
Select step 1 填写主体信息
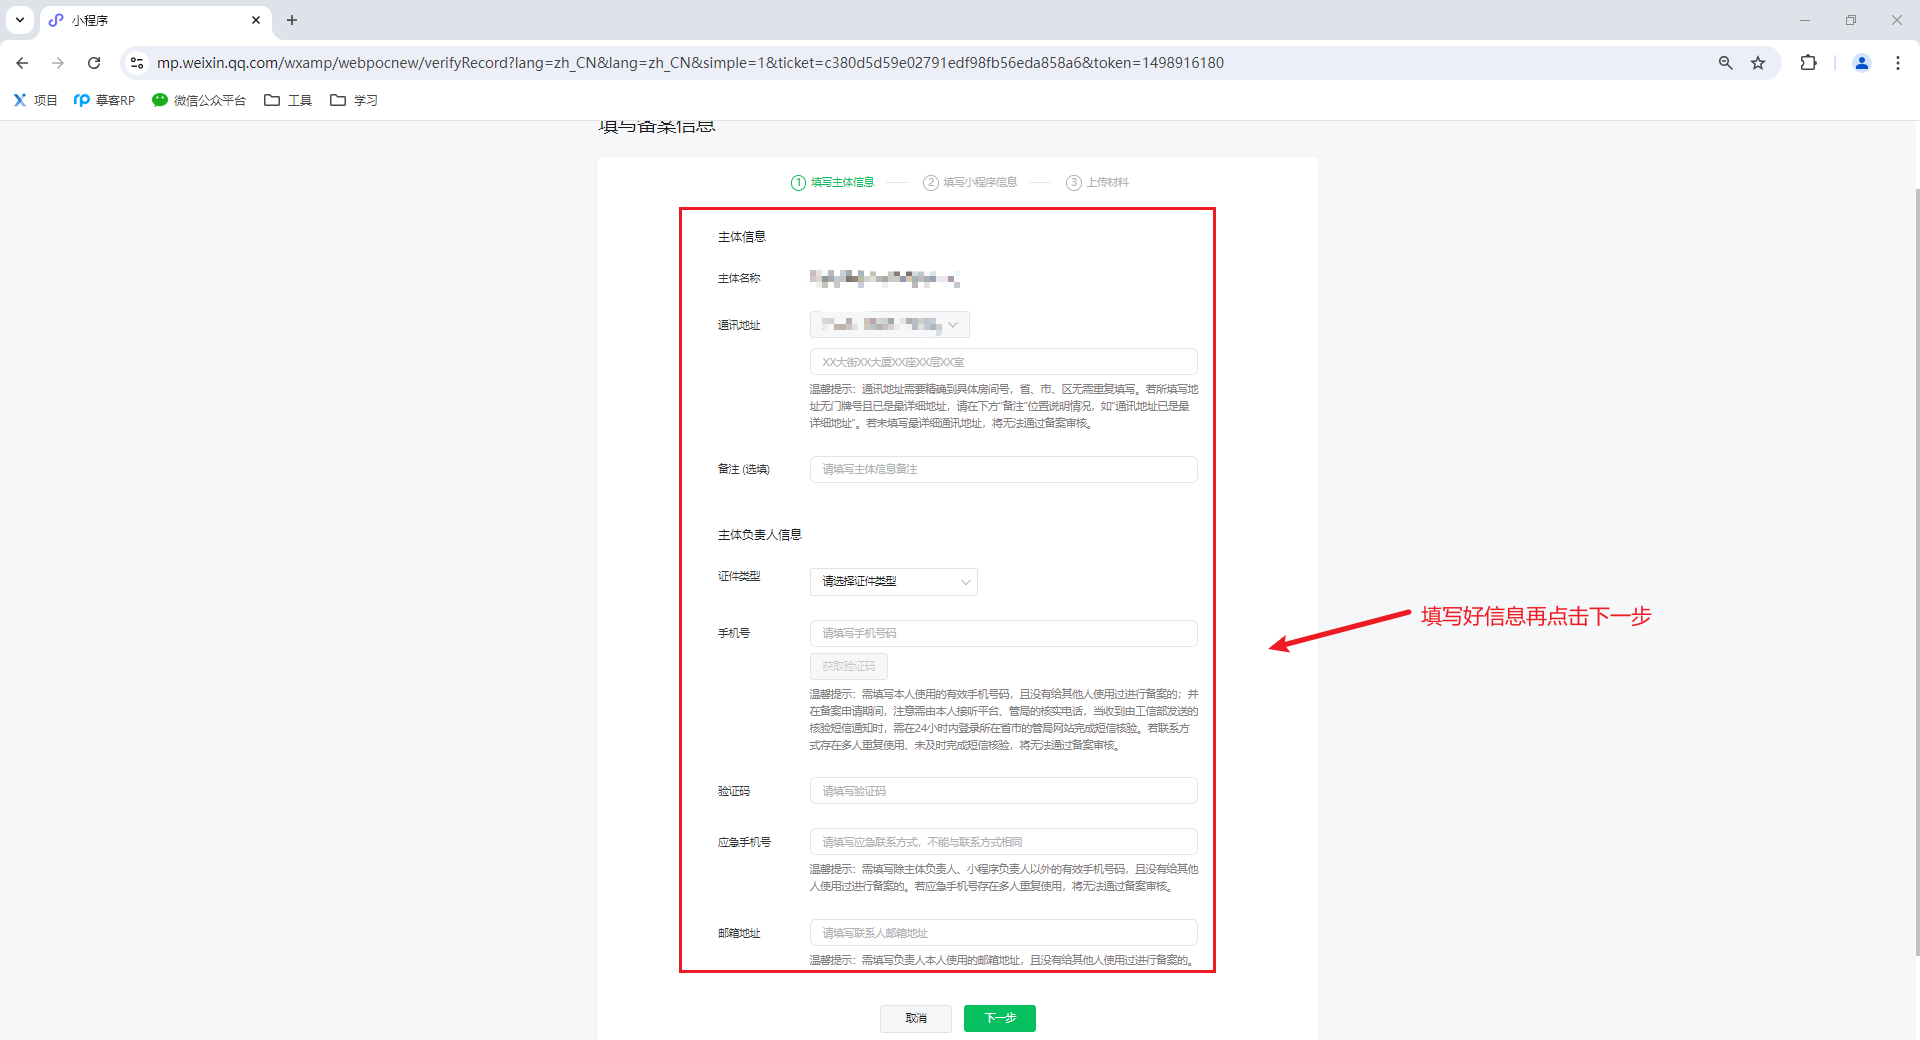pos(833,182)
